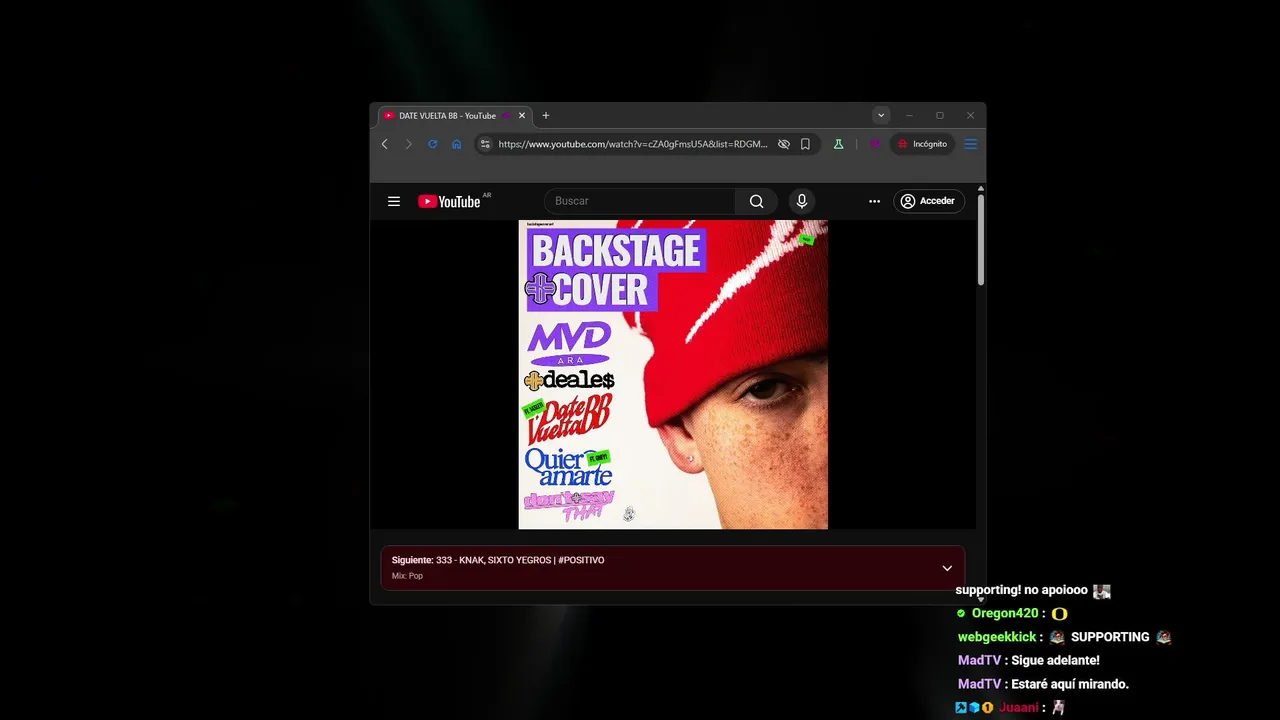Expand the Siguiente playlist panel chevron
This screenshot has width=1280, height=720.
click(x=947, y=568)
